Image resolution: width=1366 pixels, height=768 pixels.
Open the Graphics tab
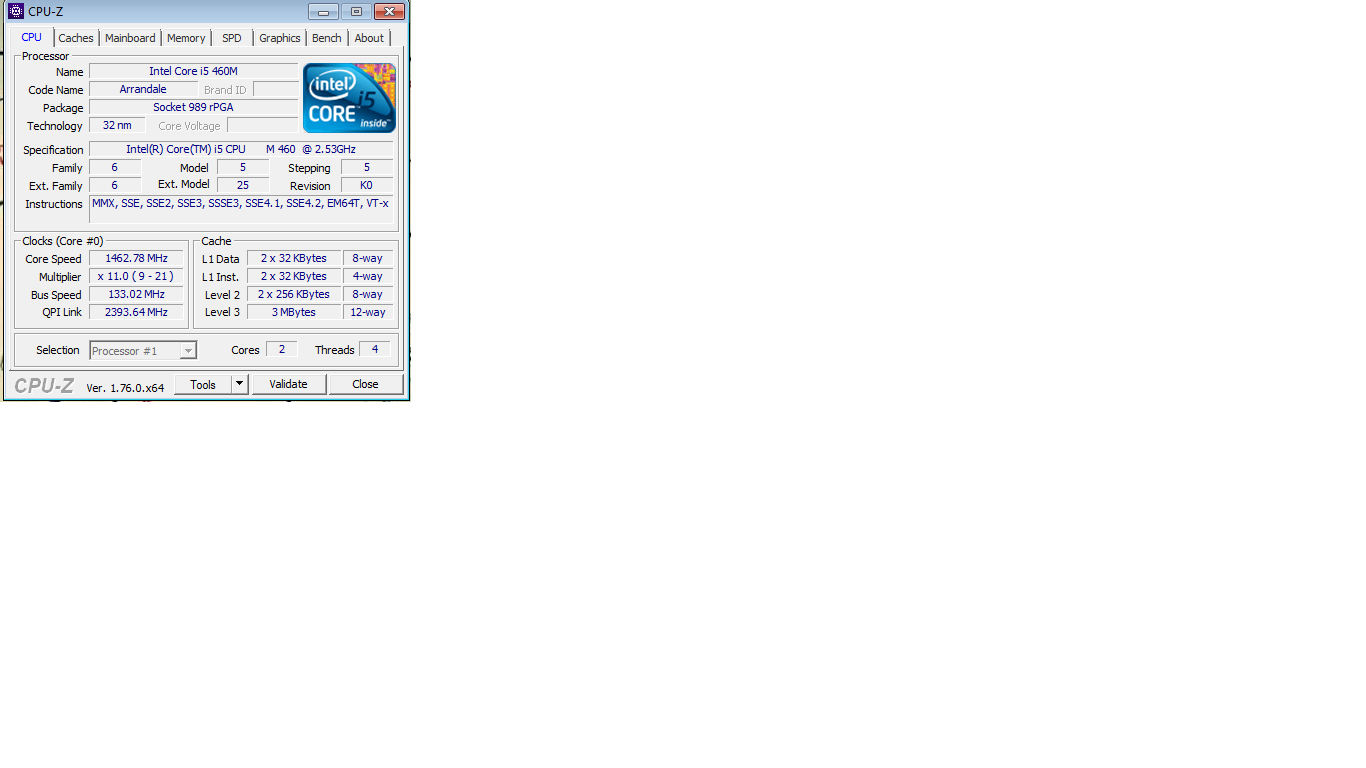click(x=280, y=38)
